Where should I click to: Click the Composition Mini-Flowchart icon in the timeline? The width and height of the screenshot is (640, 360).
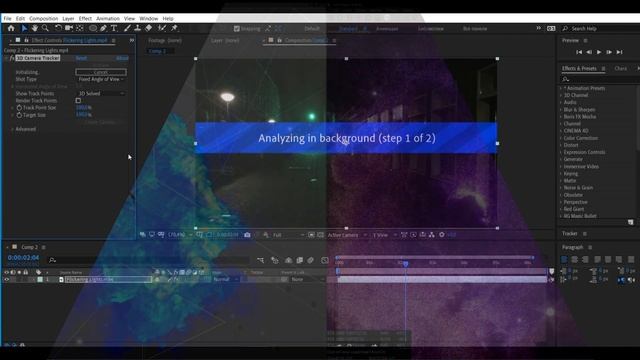tap(260, 260)
